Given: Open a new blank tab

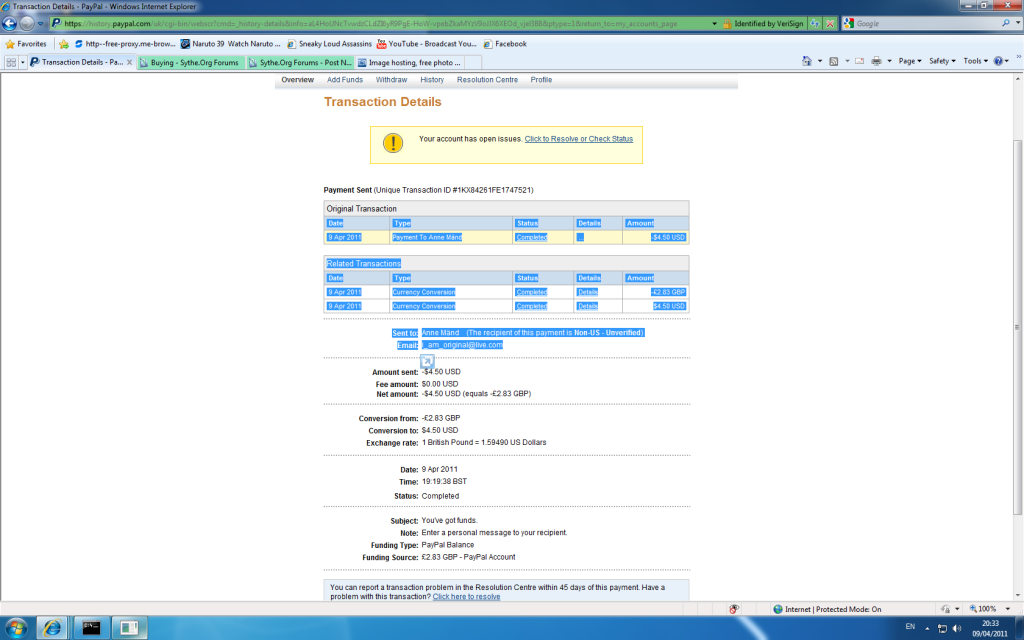Looking at the screenshot, I should point(473,63).
